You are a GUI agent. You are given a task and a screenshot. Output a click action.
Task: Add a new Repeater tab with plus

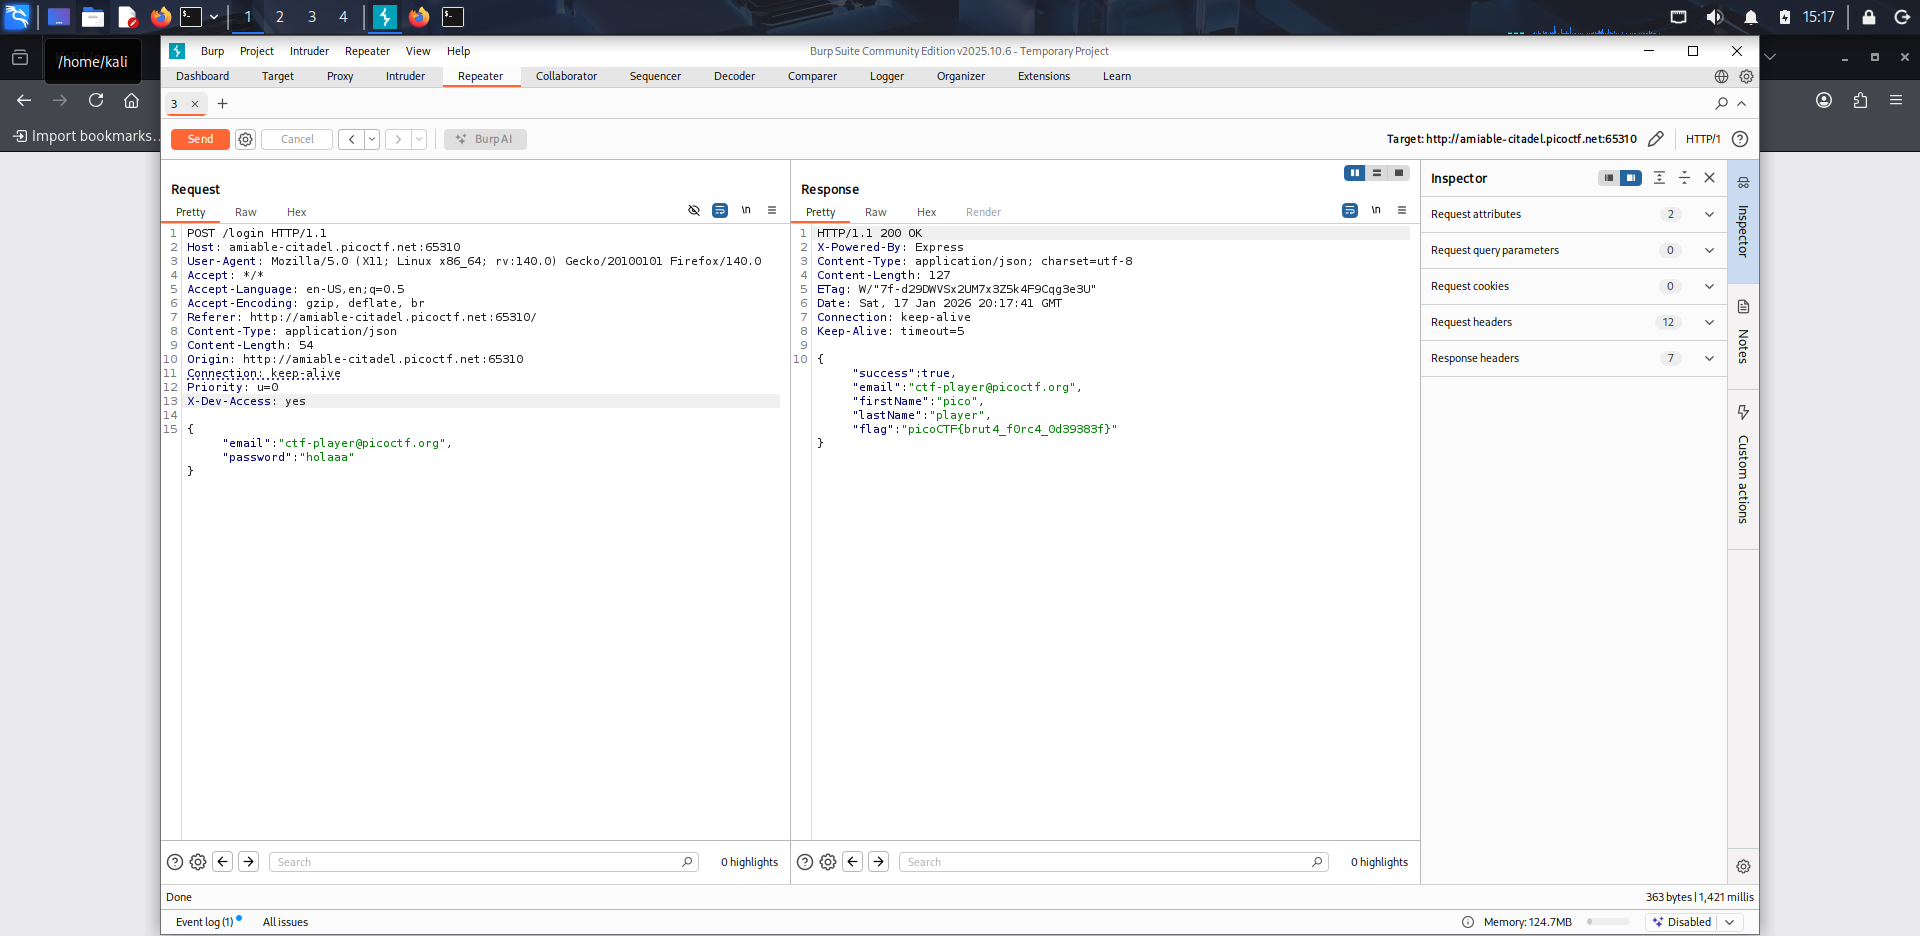tap(222, 103)
